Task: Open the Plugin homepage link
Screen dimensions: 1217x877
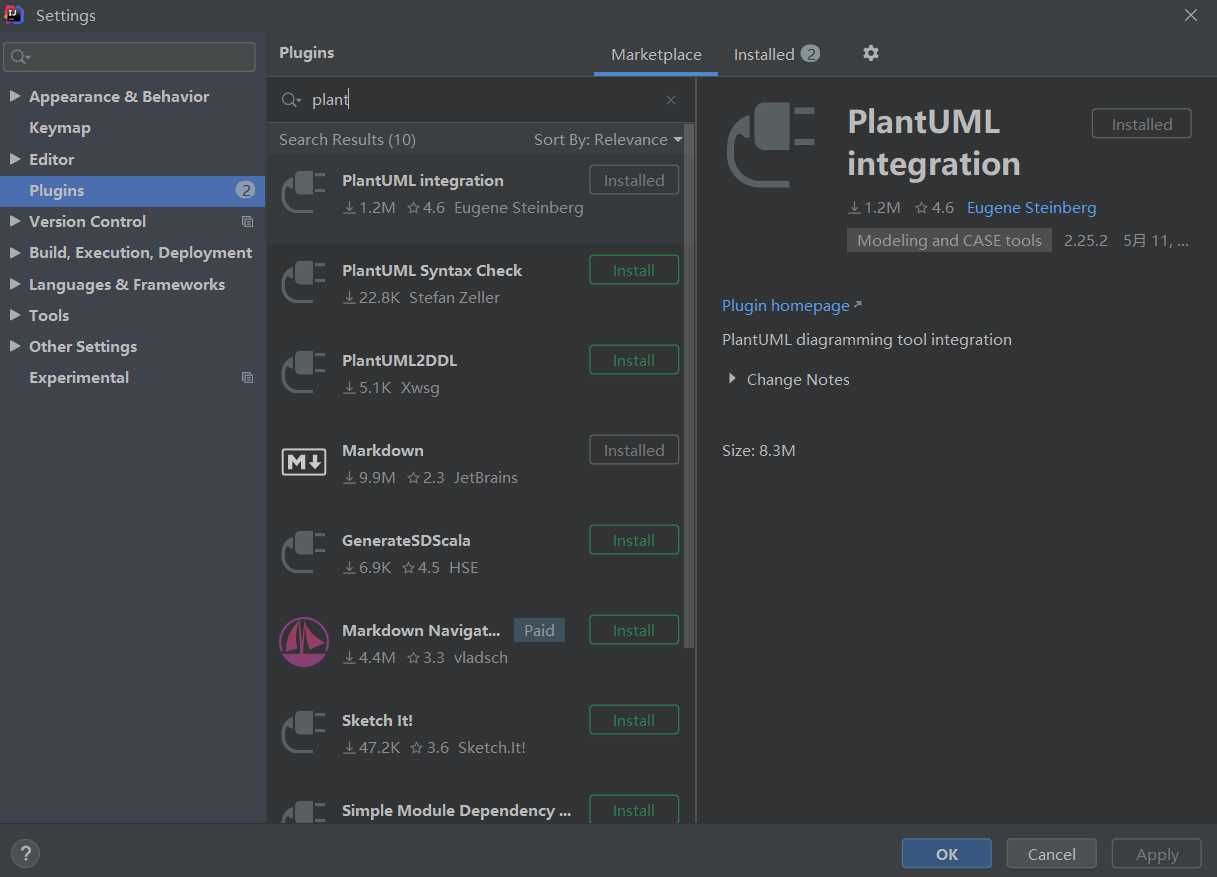Action: click(786, 306)
